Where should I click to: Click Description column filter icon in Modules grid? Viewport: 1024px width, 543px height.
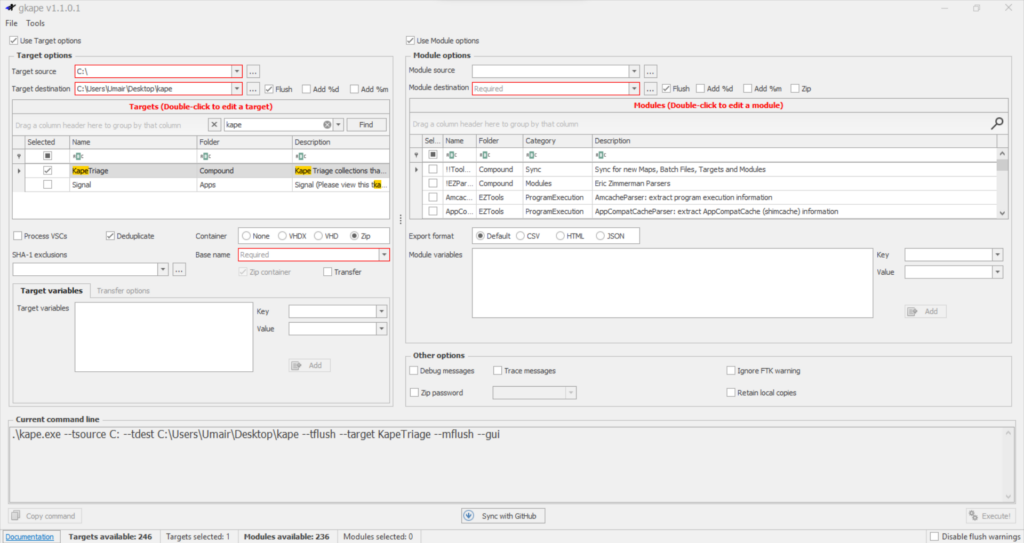coord(600,155)
